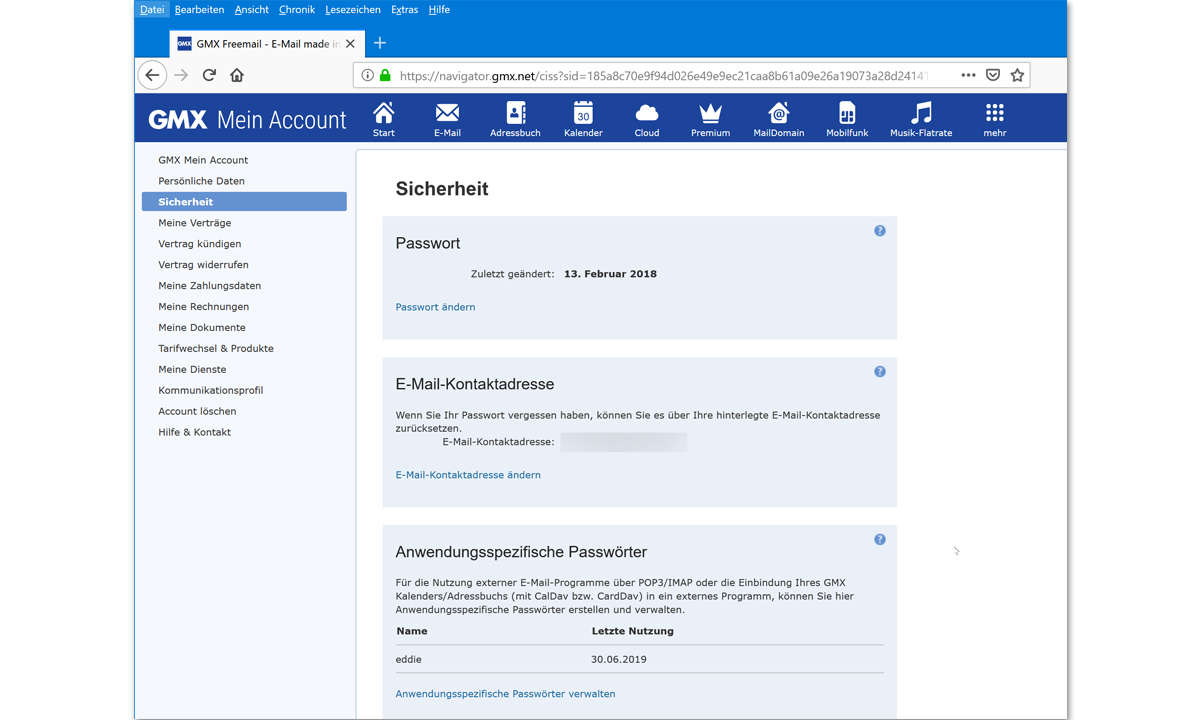Open the Cloud icon
Screen dimensions: 1200x720
pos(647,113)
